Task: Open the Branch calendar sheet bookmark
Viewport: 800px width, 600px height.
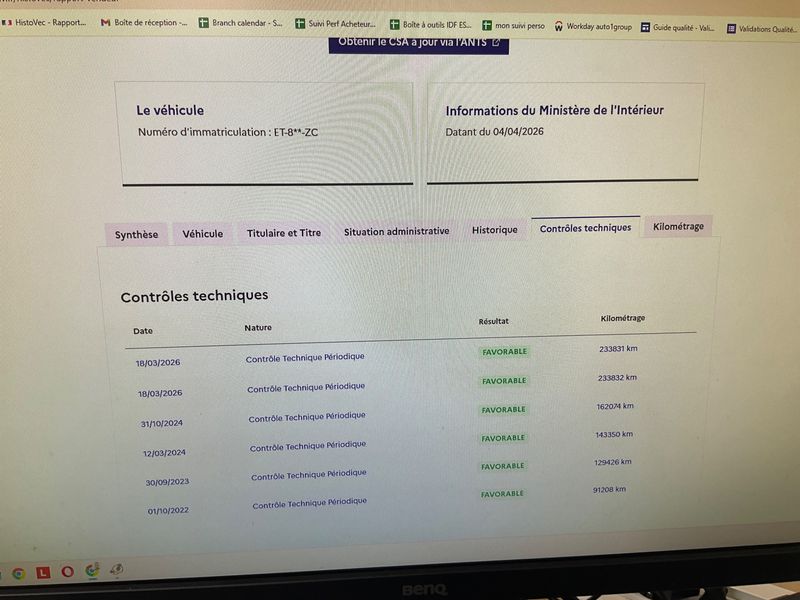Action: pos(240,23)
